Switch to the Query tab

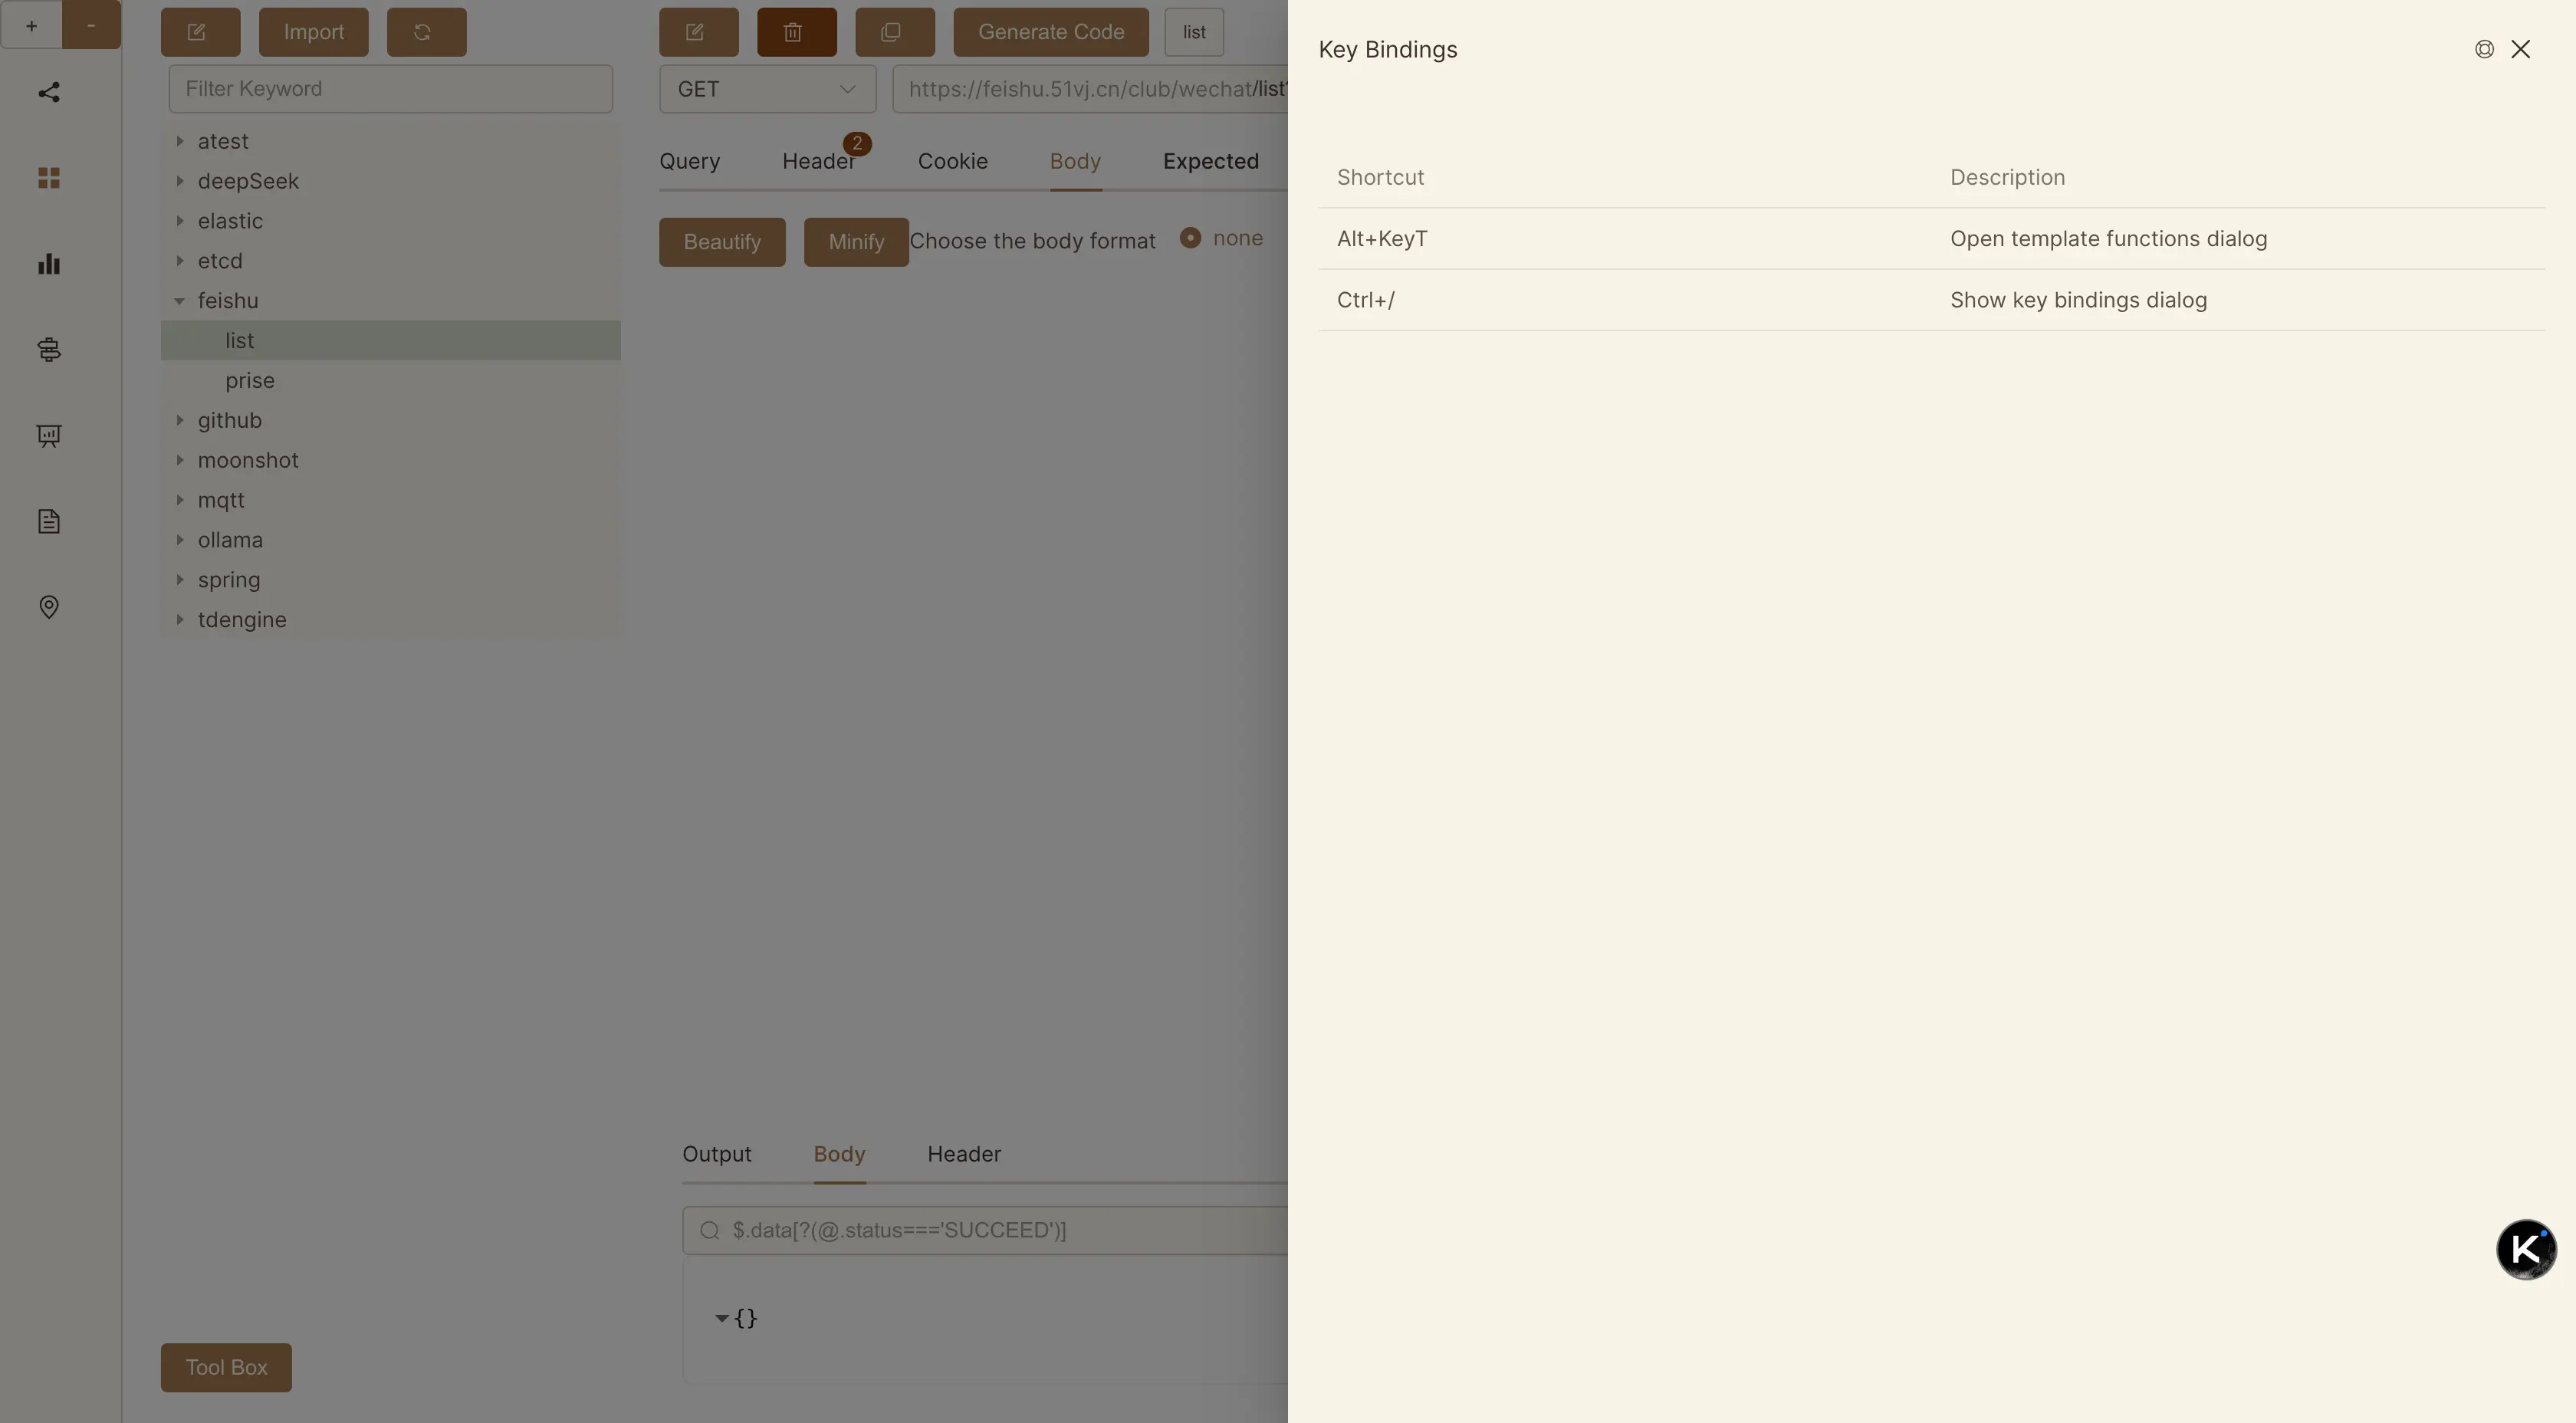pos(689,161)
